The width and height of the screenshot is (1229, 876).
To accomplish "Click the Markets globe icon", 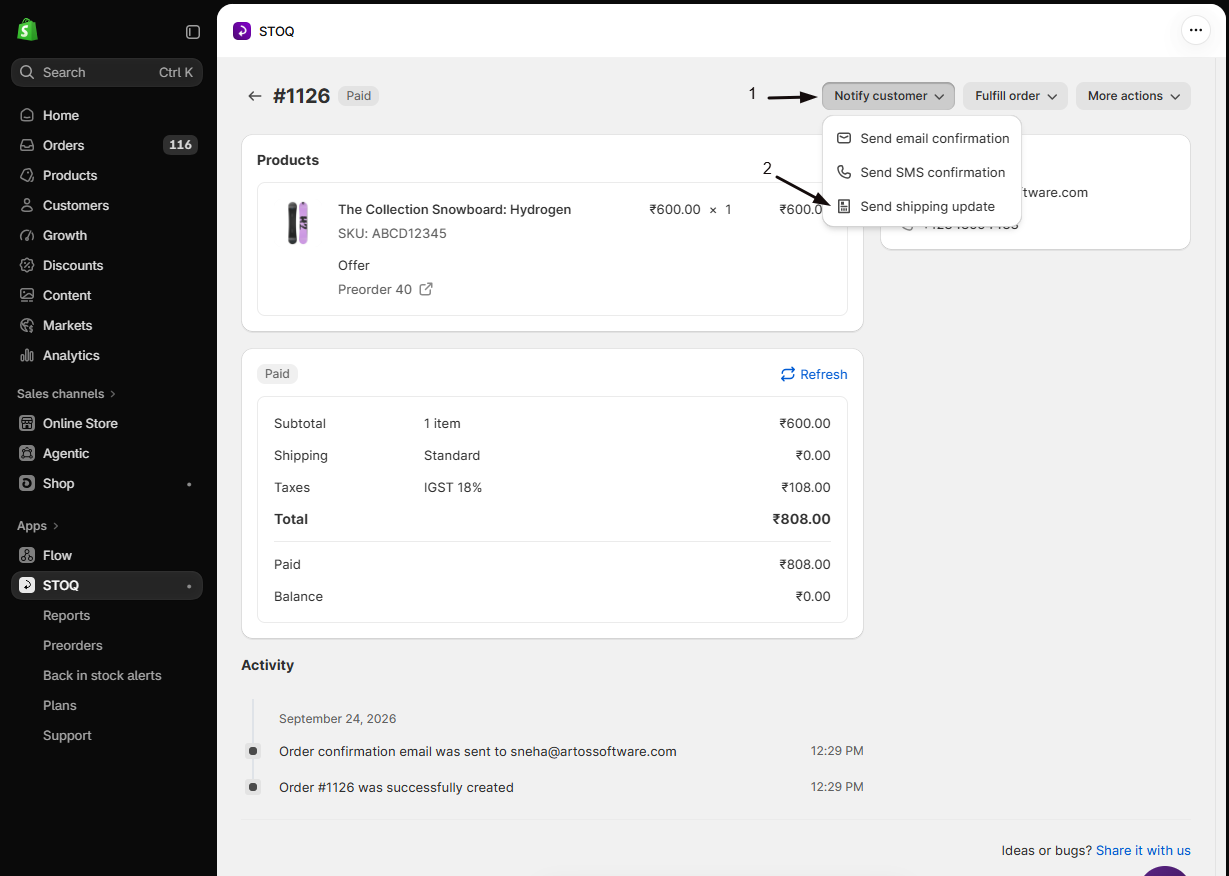I will (27, 325).
